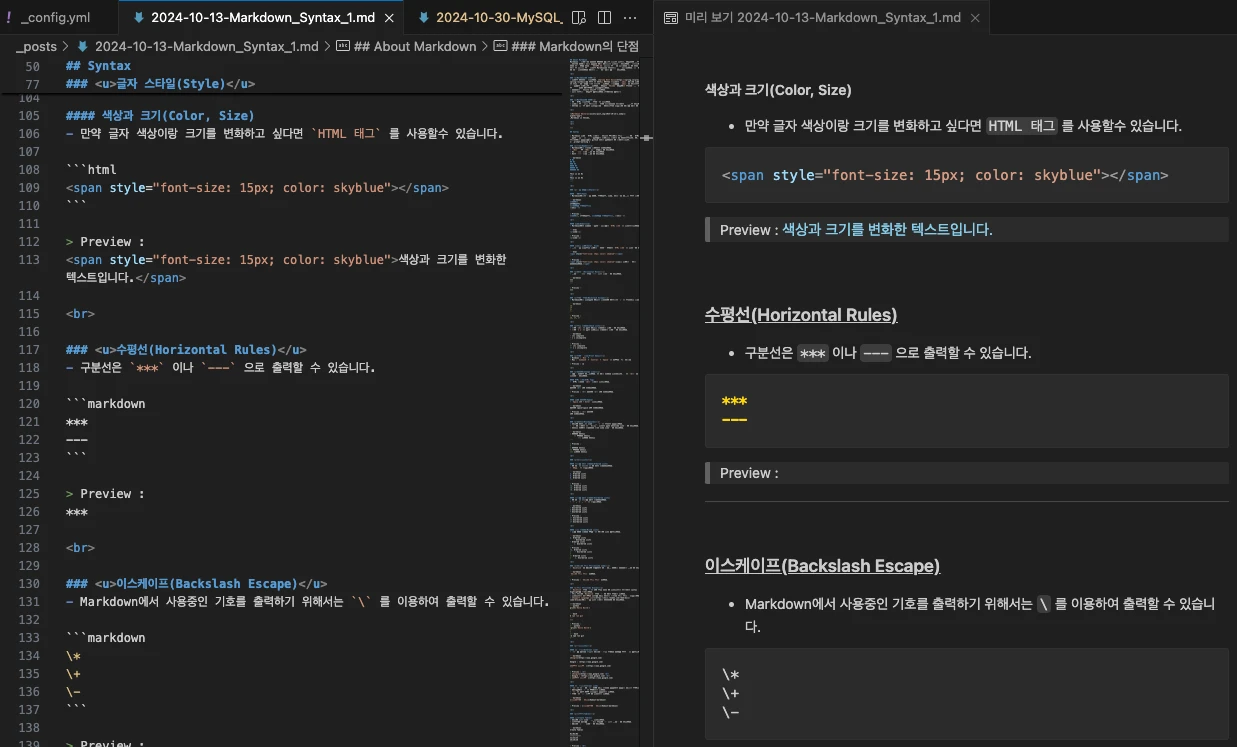This screenshot has width=1237, height=747.
Task: Click the split editor icon
Action: [x=604, y=18]
